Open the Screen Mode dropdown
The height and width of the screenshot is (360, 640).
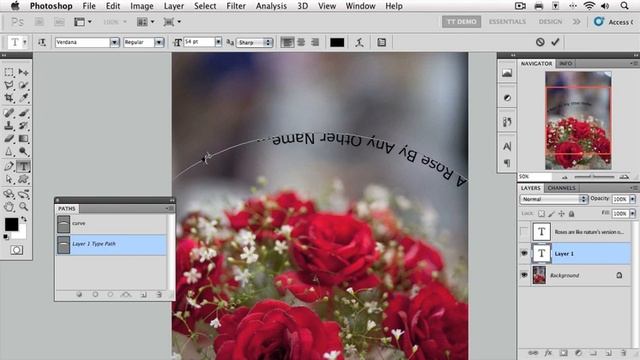[172, 22]
